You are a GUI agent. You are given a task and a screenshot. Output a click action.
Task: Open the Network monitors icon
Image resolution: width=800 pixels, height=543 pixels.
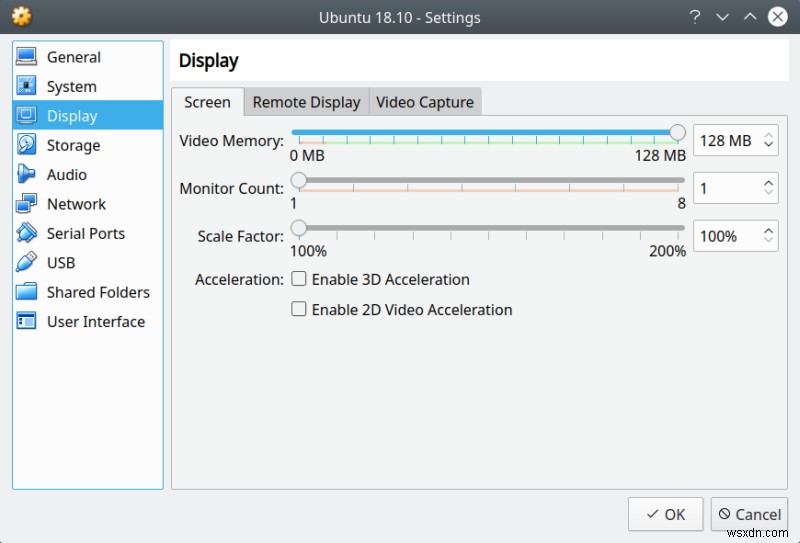26,203
